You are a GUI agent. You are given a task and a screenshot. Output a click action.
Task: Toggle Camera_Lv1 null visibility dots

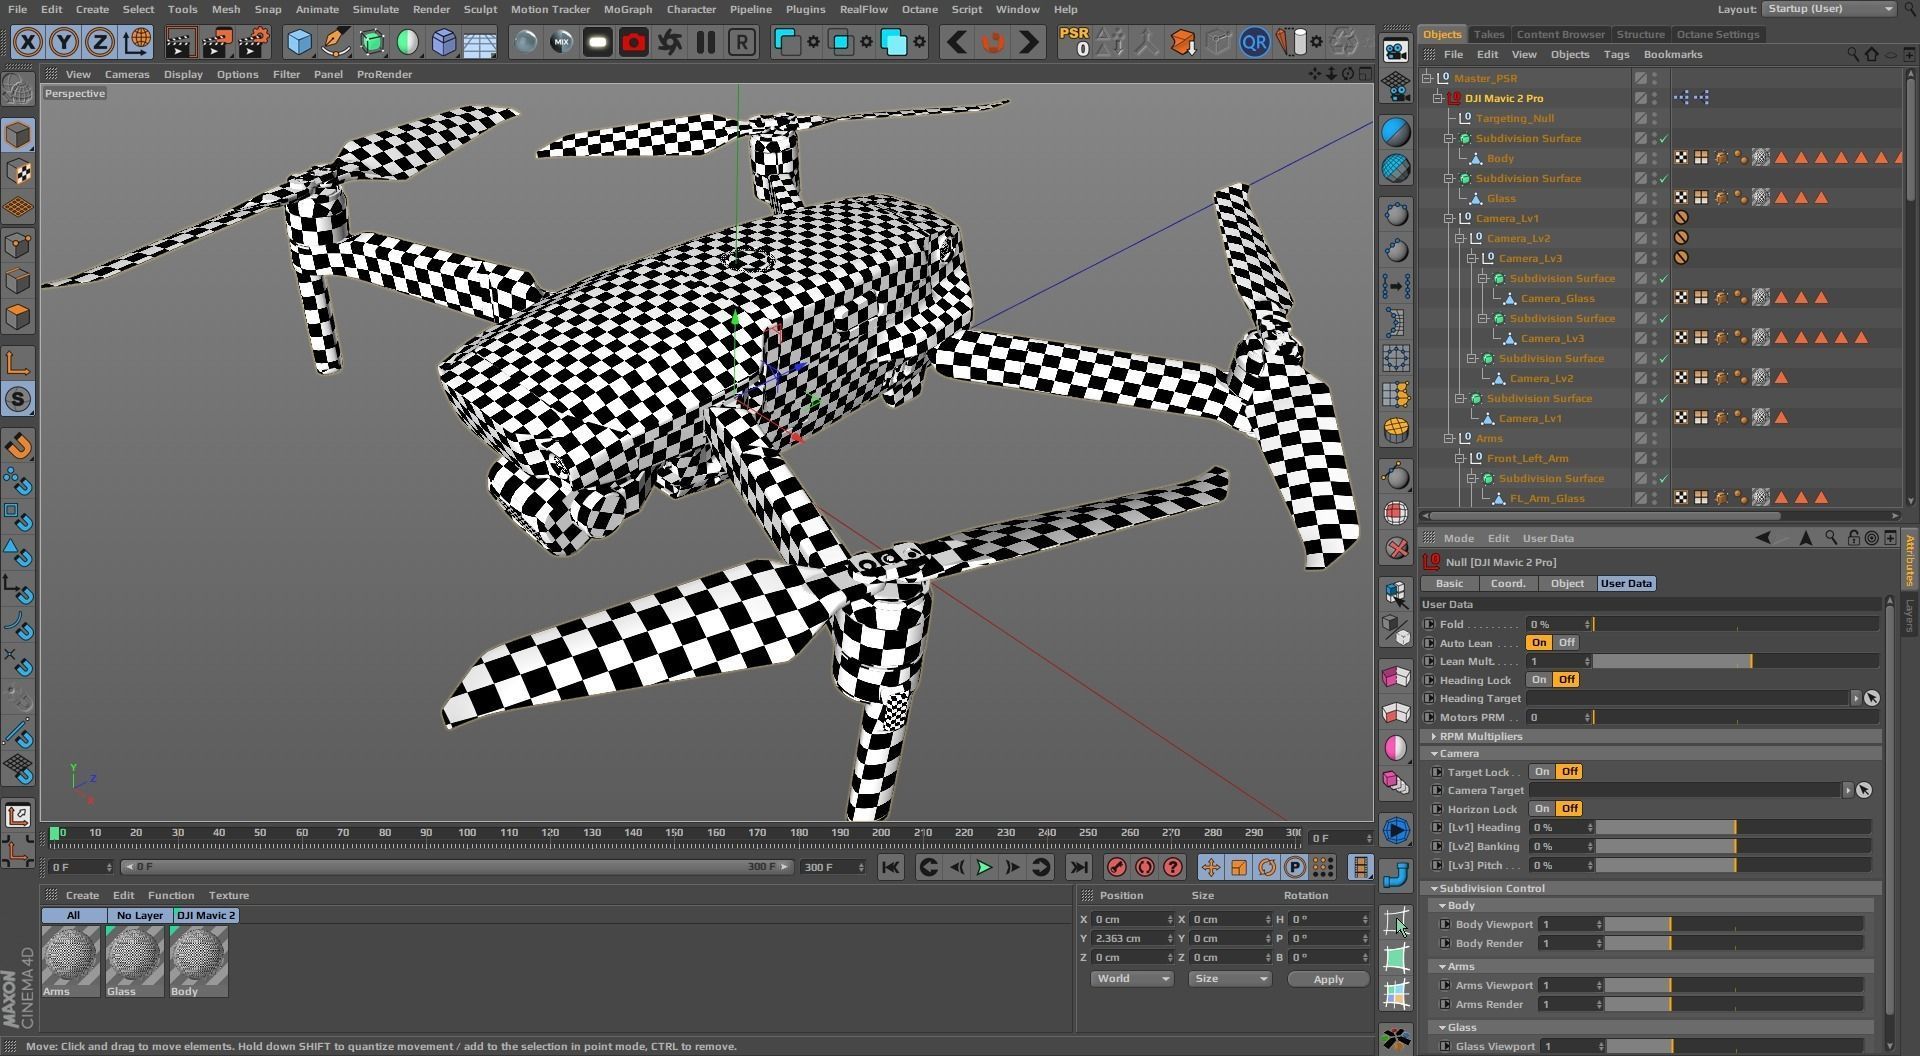coord(1655,218)
